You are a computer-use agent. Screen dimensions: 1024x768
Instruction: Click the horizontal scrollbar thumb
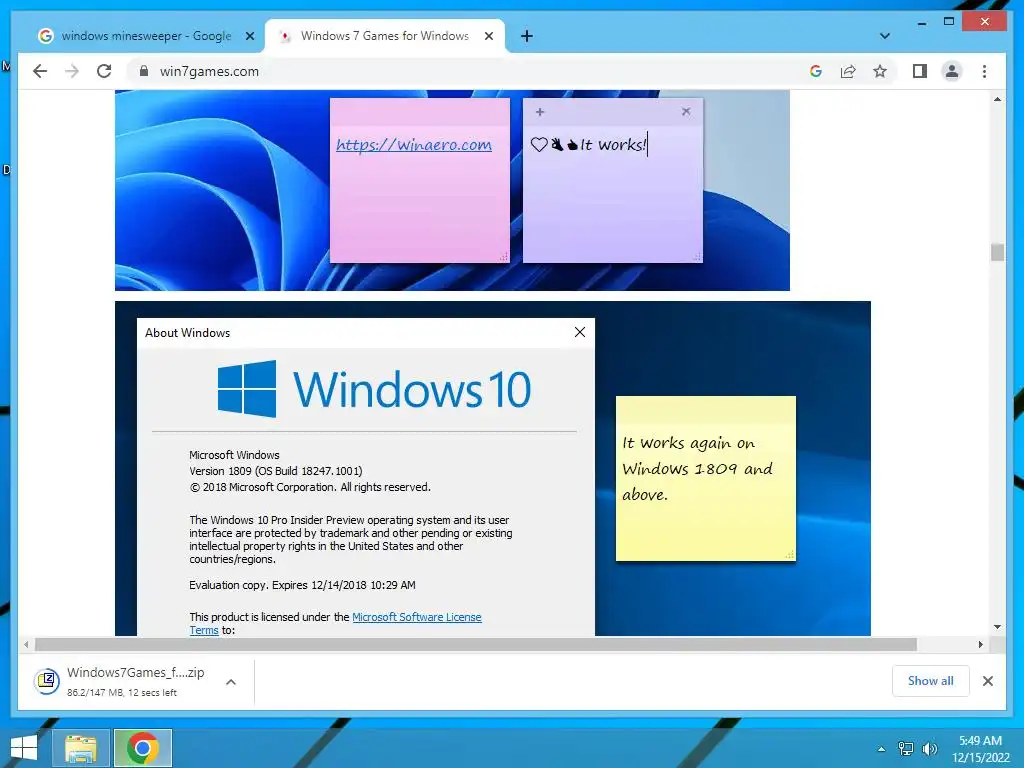475,645
